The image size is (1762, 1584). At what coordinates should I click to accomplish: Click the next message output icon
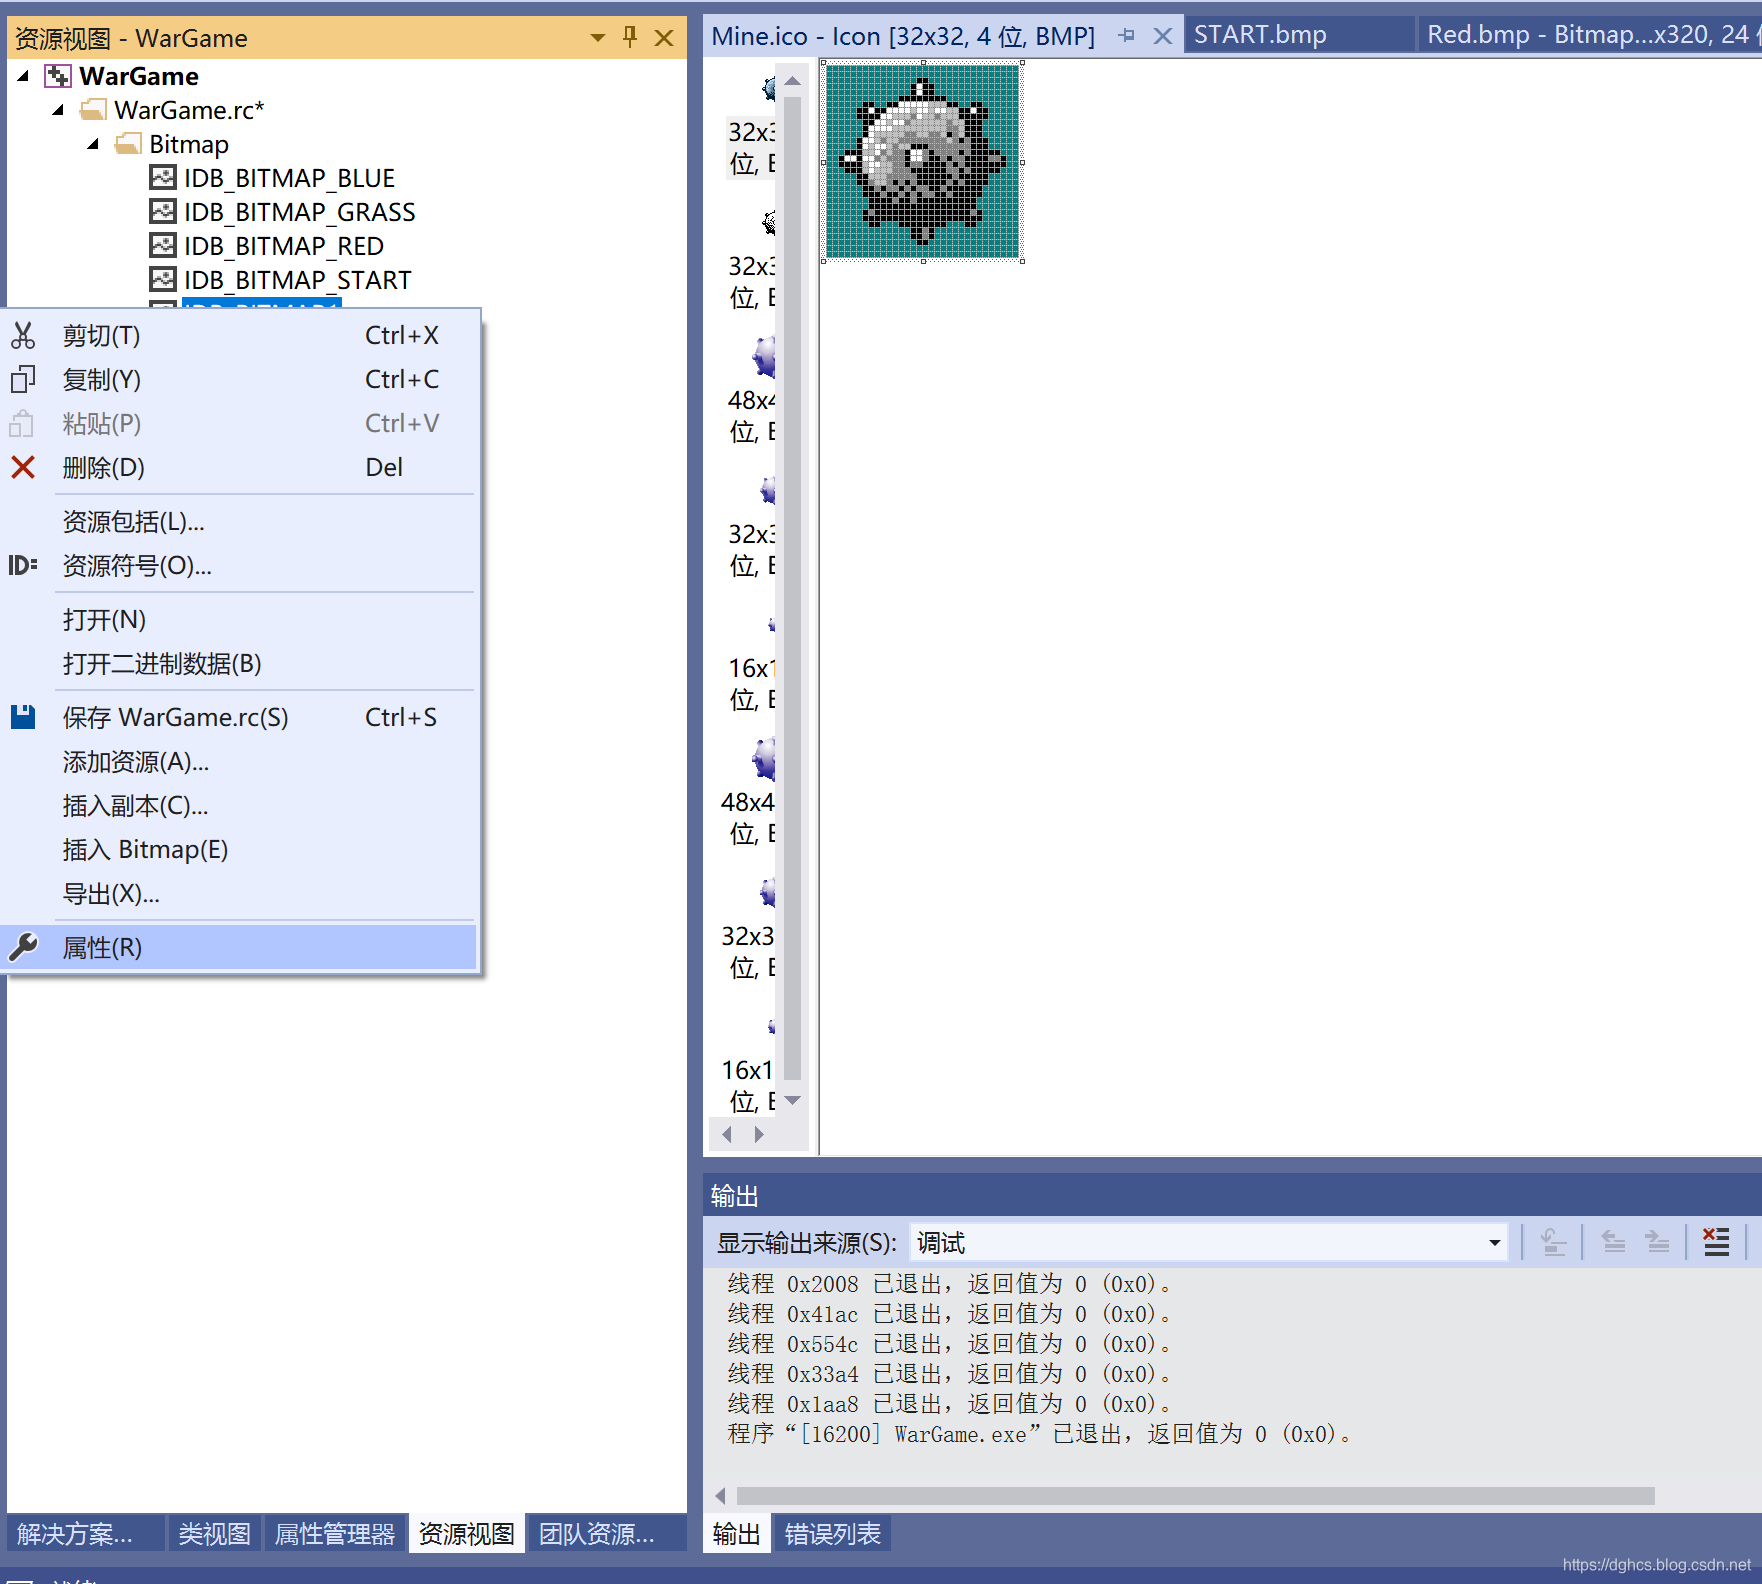pos(1657,1242)
